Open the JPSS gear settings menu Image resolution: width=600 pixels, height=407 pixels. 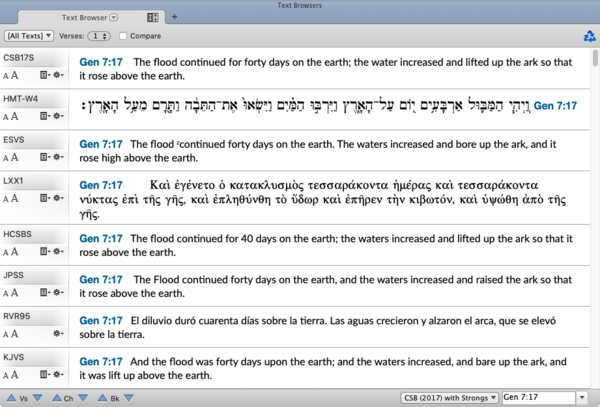[x=58, y=292]
